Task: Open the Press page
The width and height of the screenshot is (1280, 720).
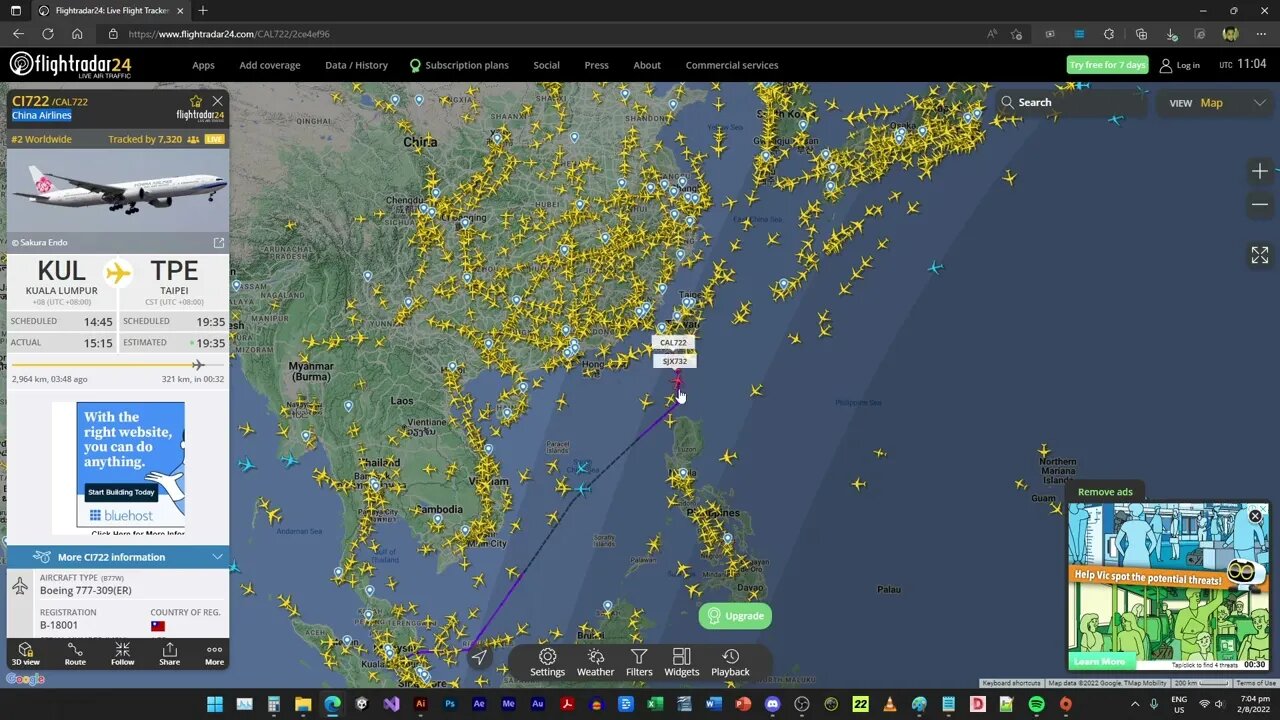Action: coord(596,65)
